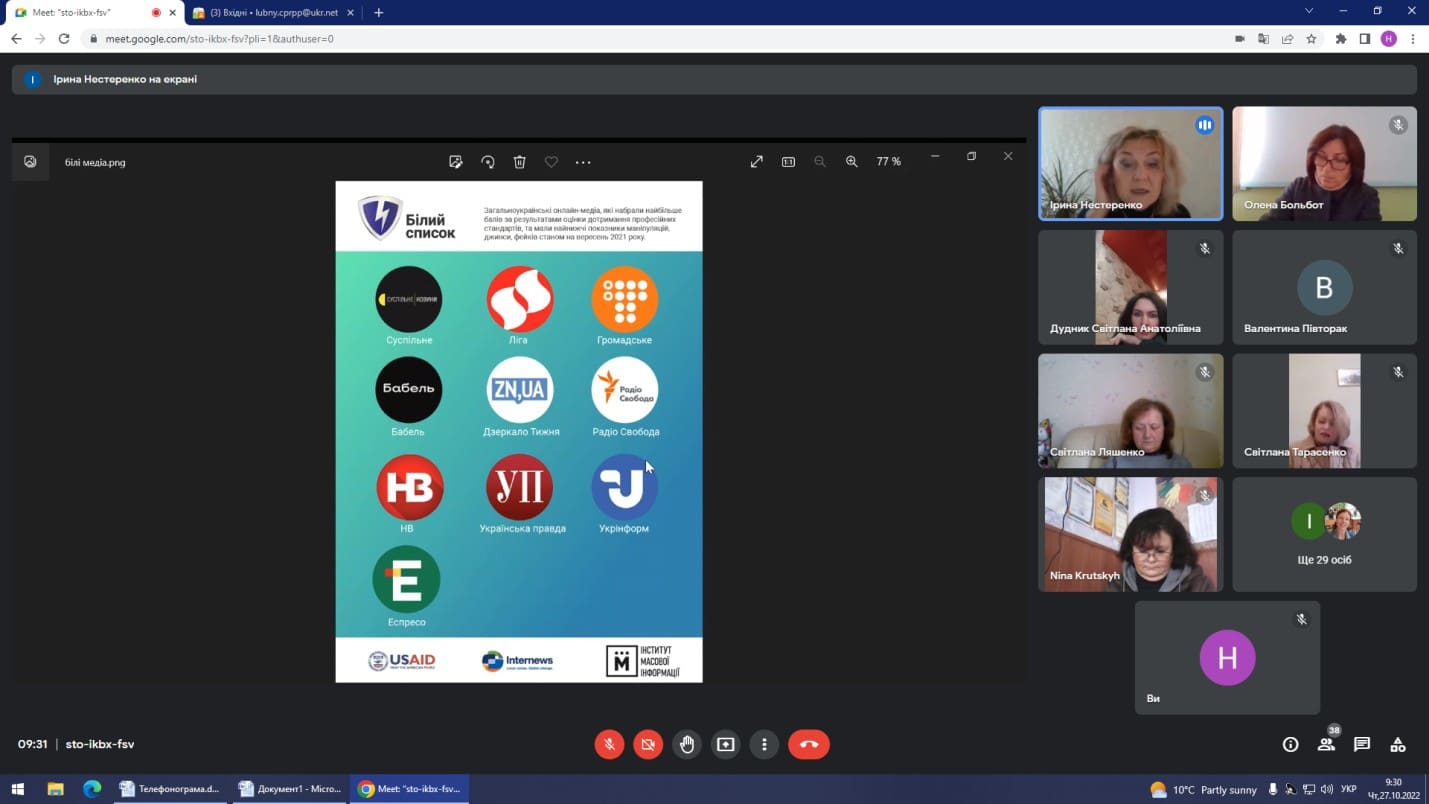
Task: Click your own 'Ви' tile
Action: 1227,658
